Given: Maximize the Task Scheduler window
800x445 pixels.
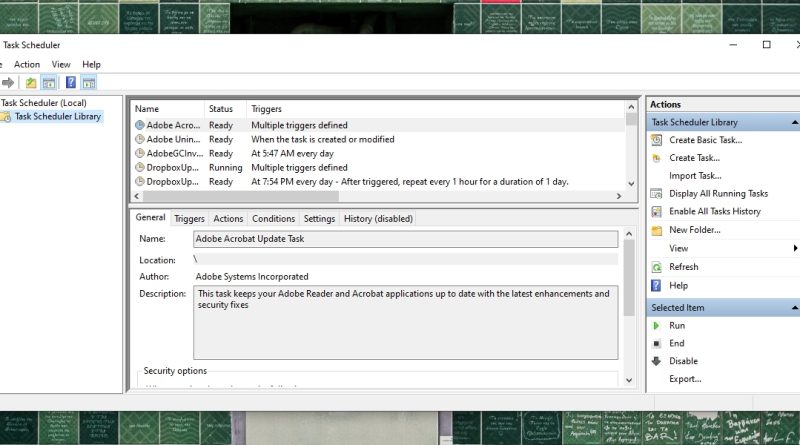Looking at the screenshot, I should (766, 45).
